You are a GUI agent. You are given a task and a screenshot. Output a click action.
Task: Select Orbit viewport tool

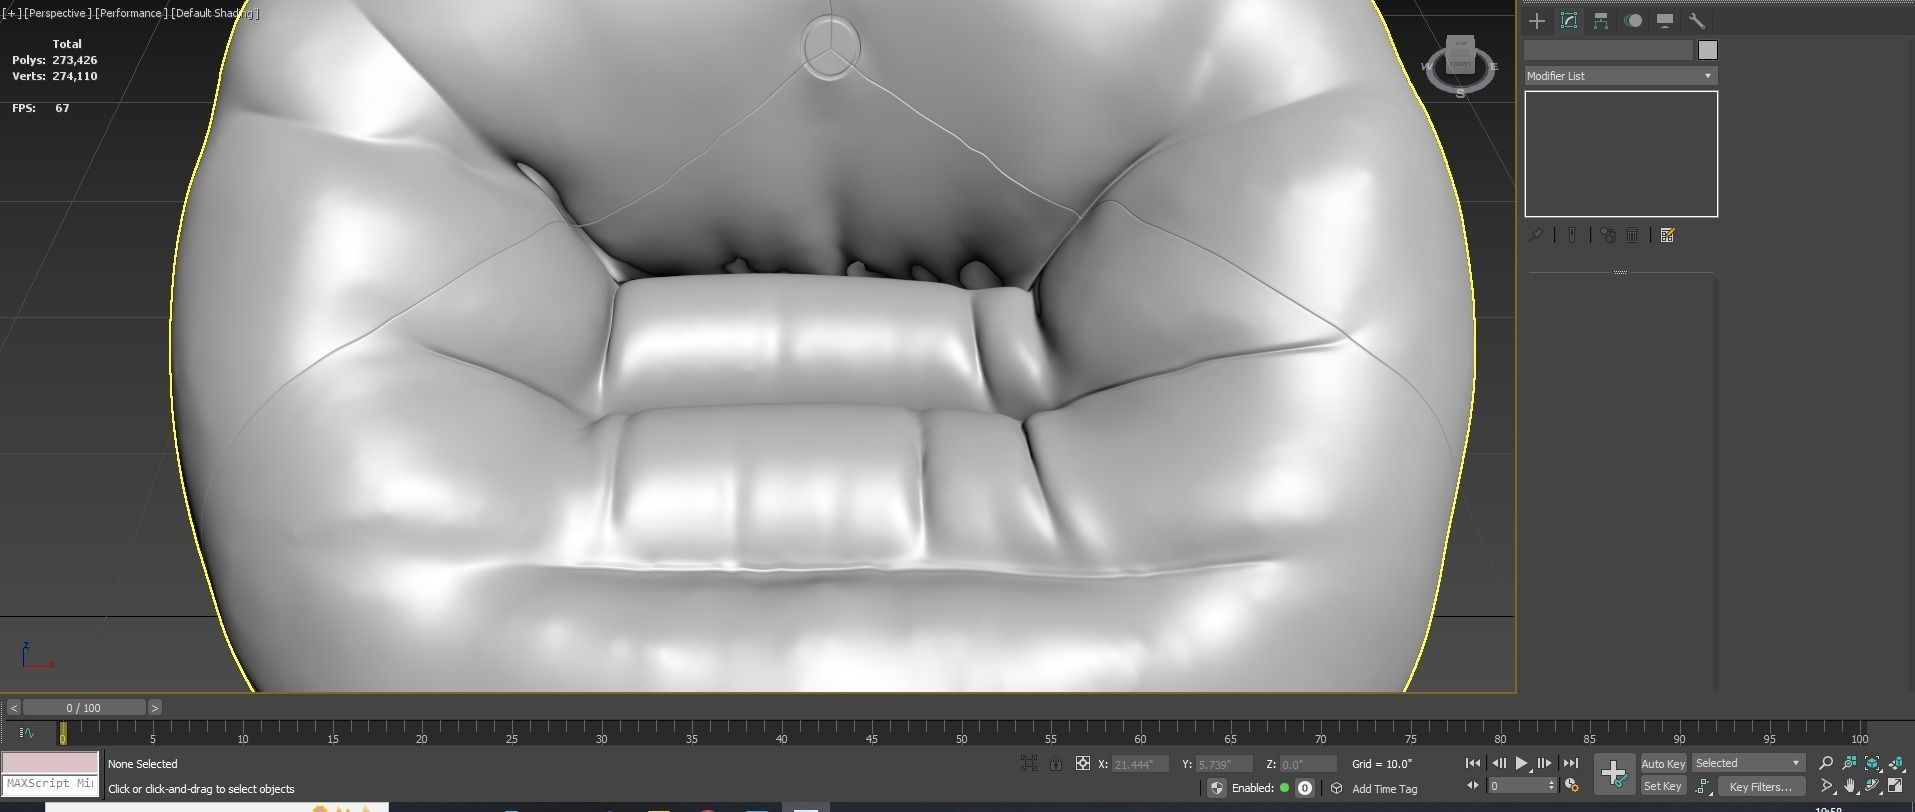1873,786
